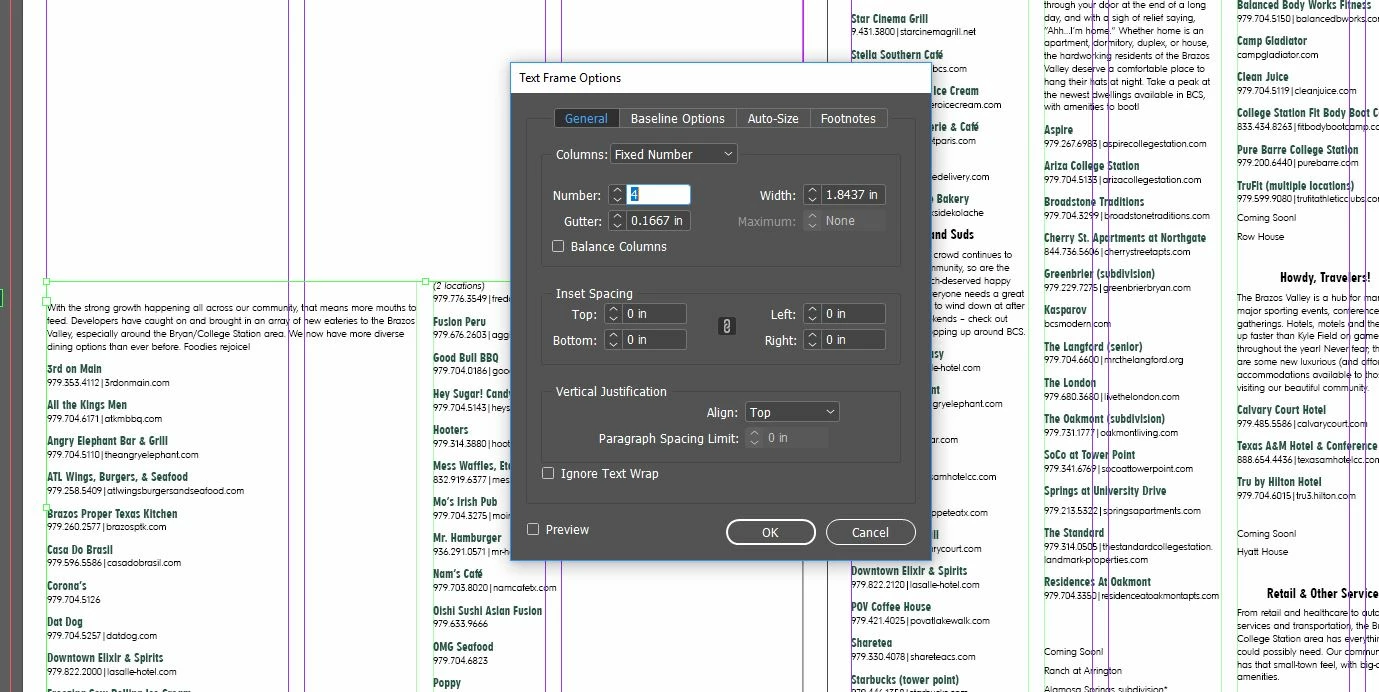This screenshot has height=692, width=1379.
Task: Click the Number field stepper arrows
Action: (x=617, y=195)
